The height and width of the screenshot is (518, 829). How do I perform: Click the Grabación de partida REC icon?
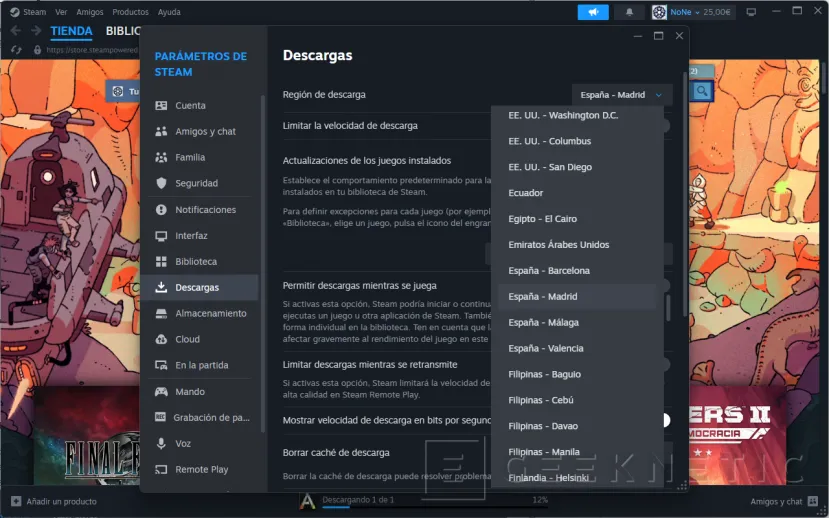pyautogui.click(x=161, y=418)
